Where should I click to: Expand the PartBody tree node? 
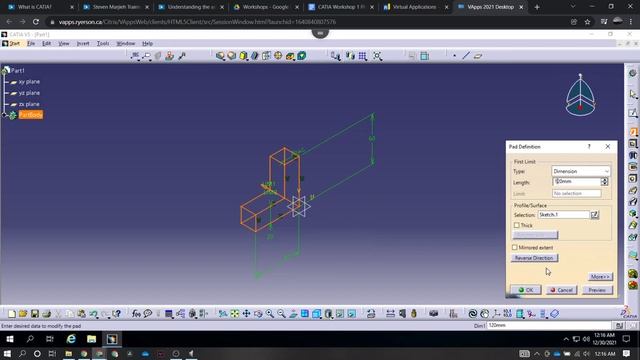(x=4, y=116)
